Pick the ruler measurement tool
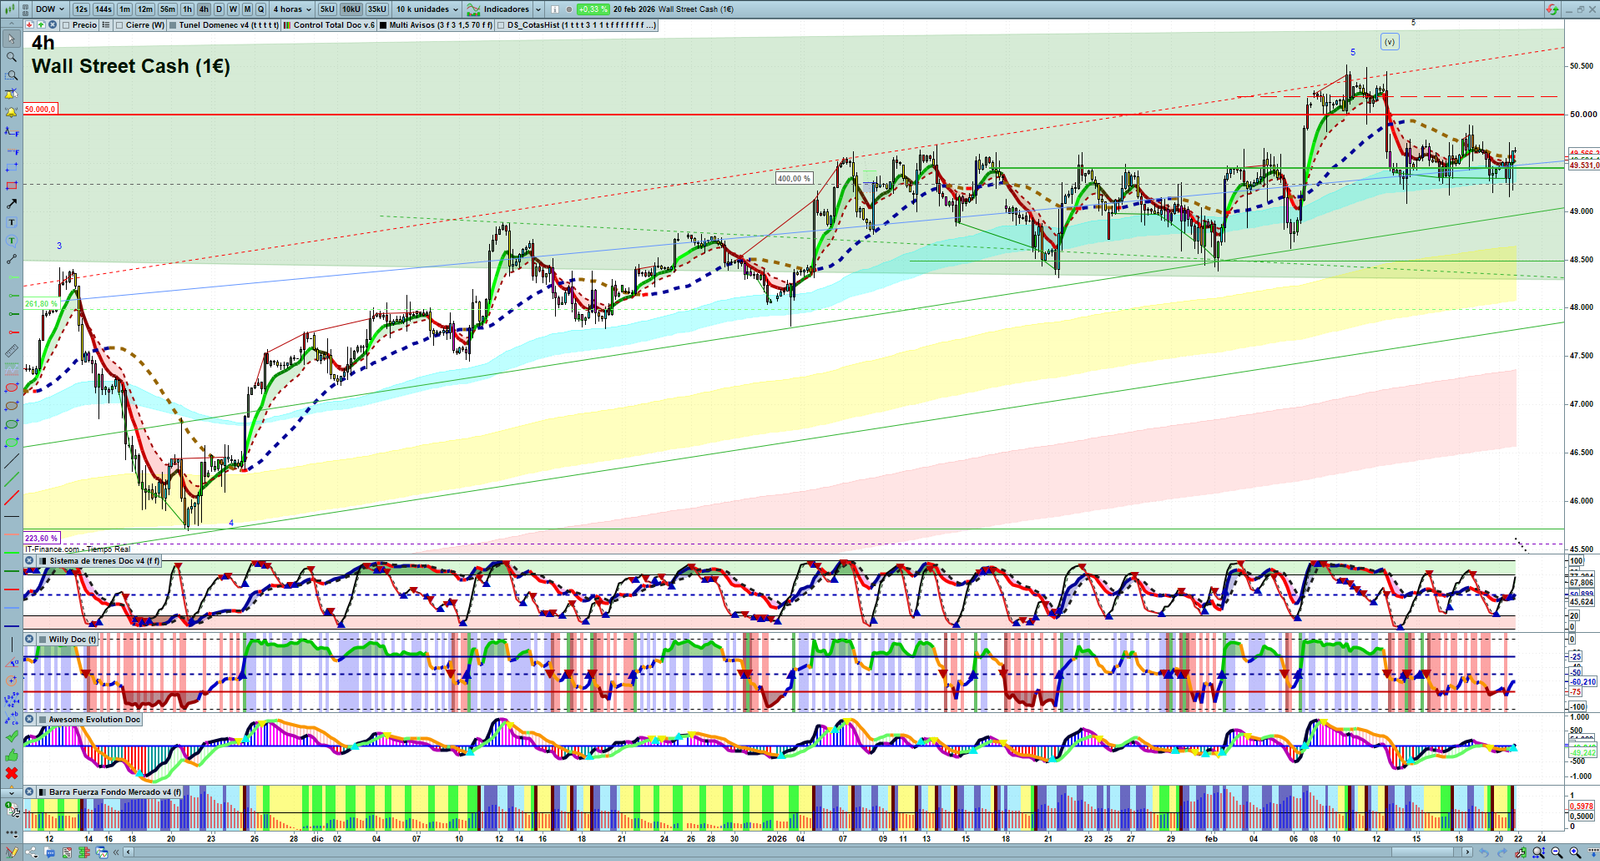This screenshot has width=1600, height=861. click(11, 351)
